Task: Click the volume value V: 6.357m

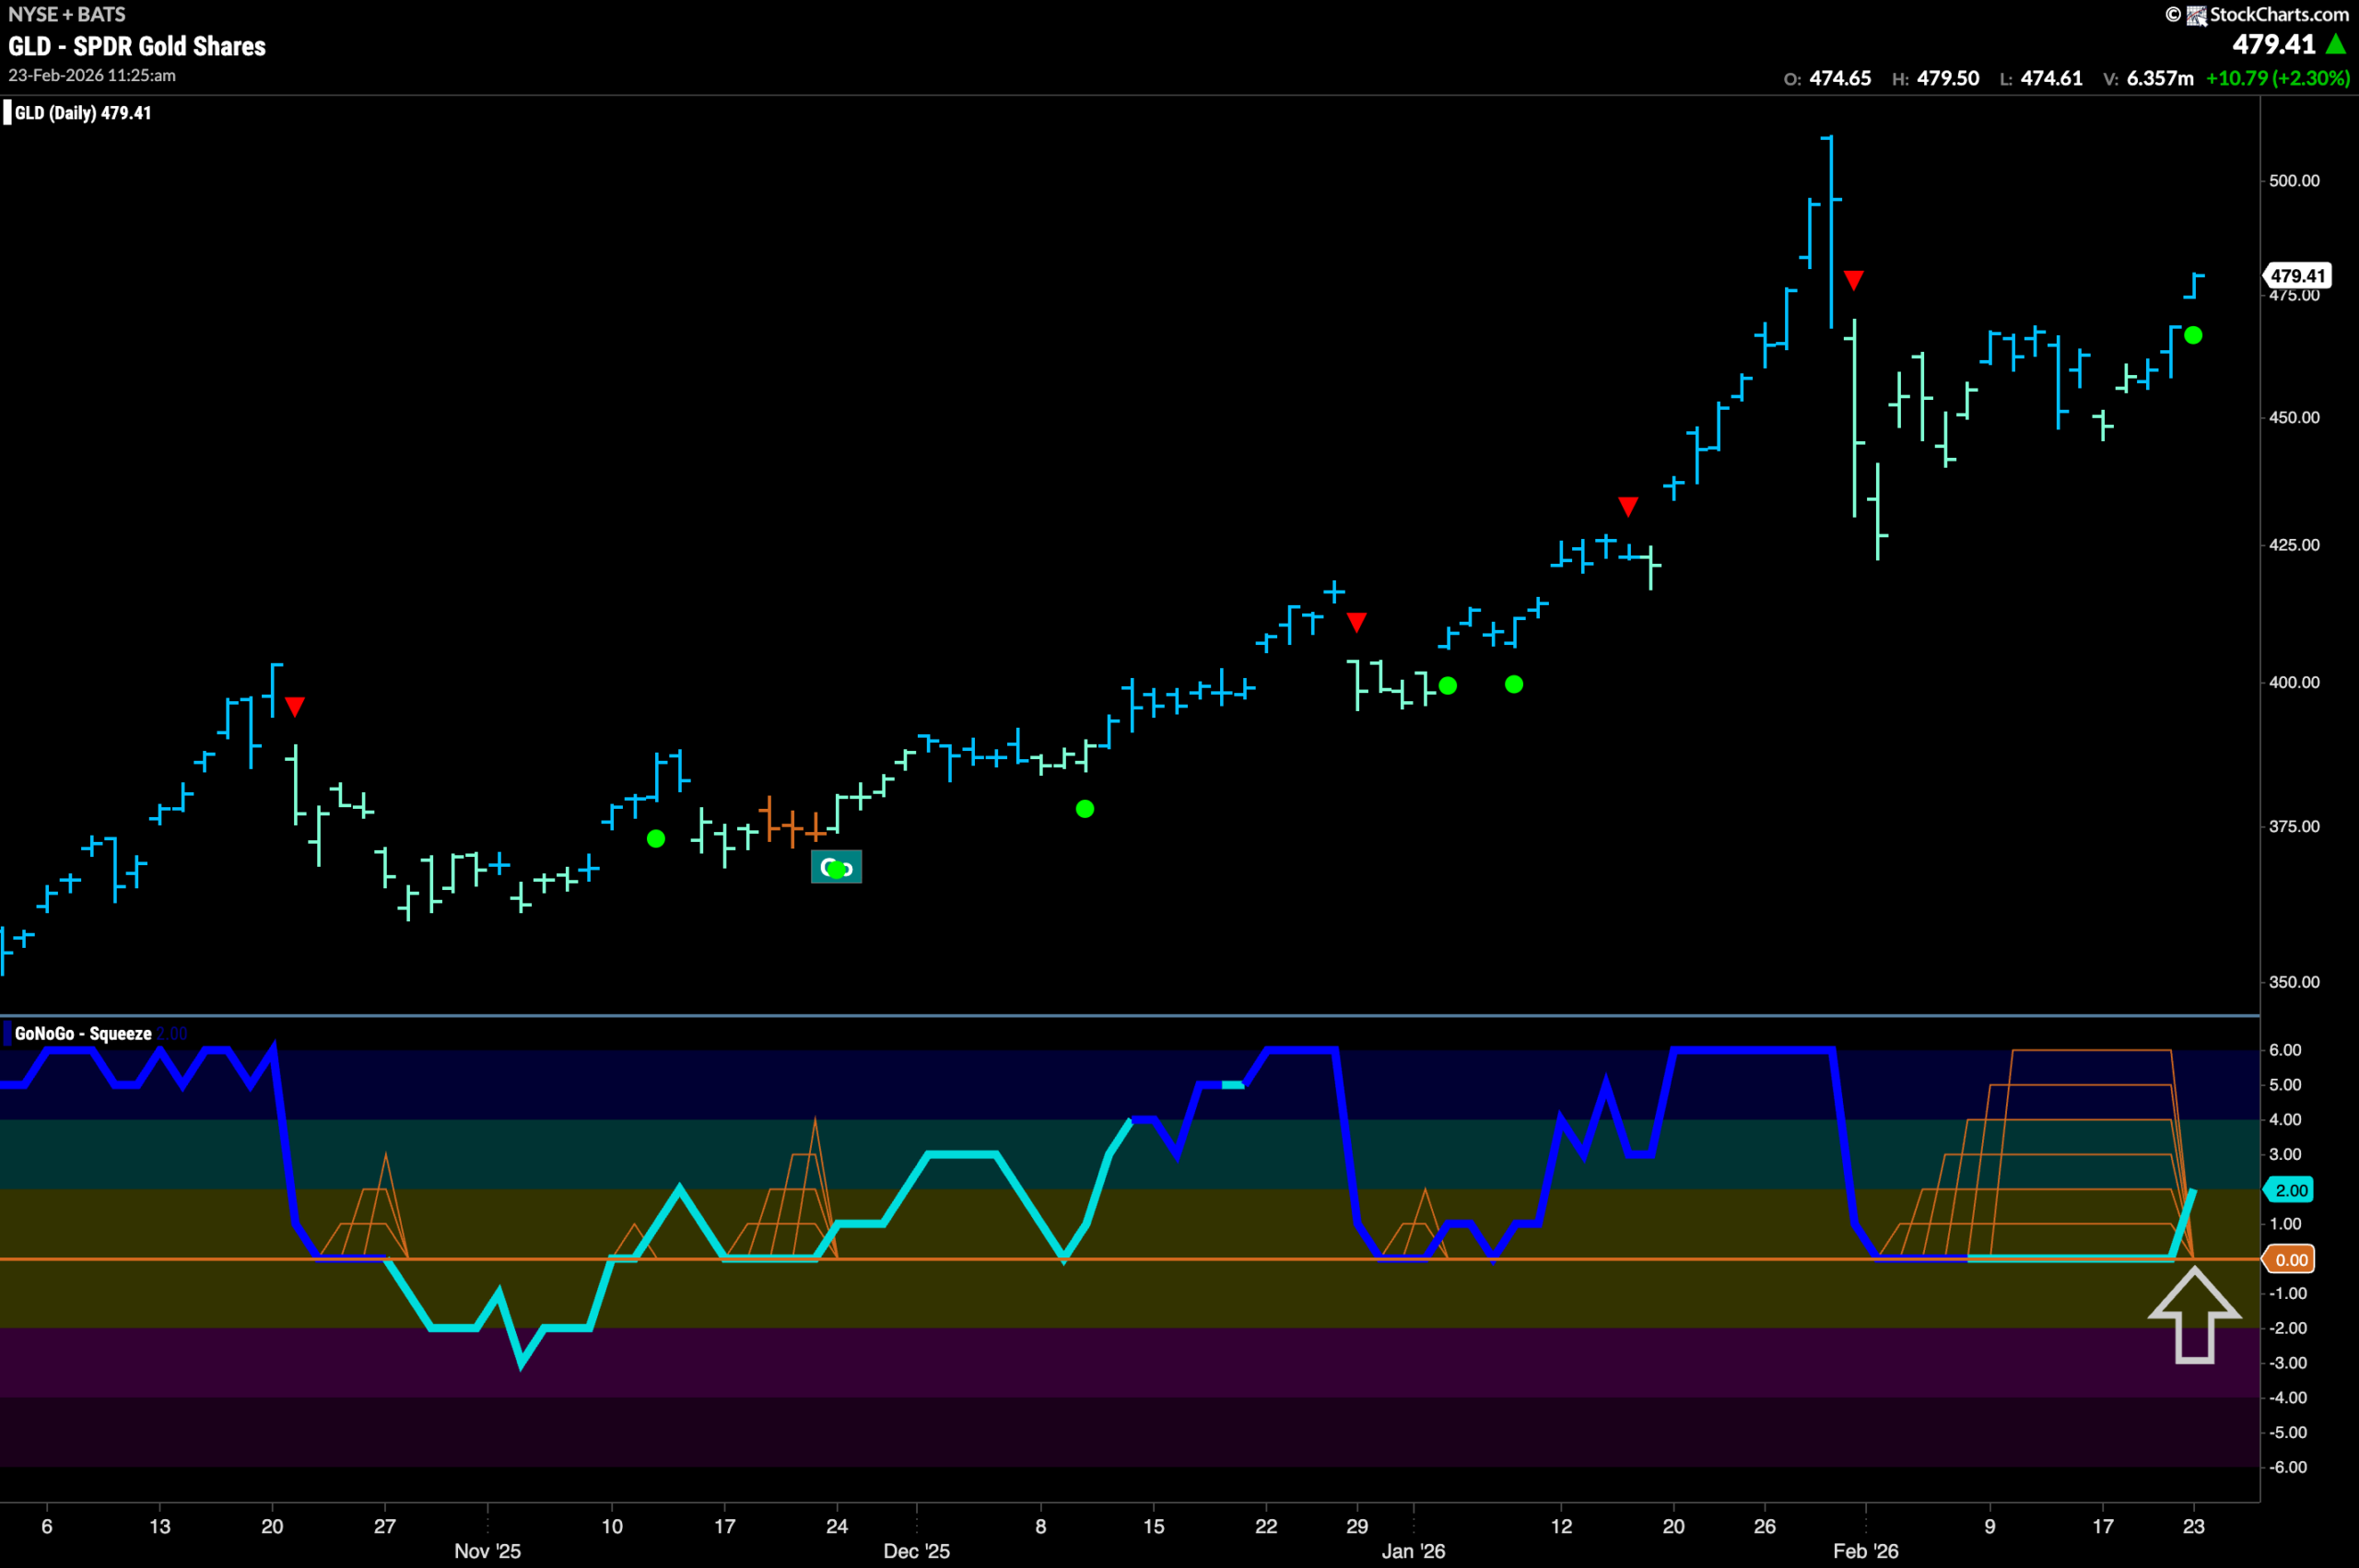Action: [x=2148, y=78]
